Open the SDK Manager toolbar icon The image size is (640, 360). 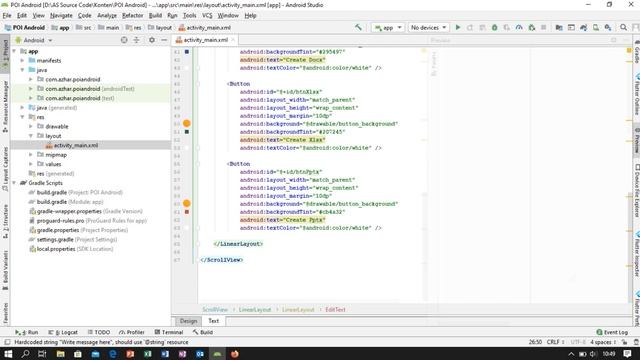[x=608, y=27]
